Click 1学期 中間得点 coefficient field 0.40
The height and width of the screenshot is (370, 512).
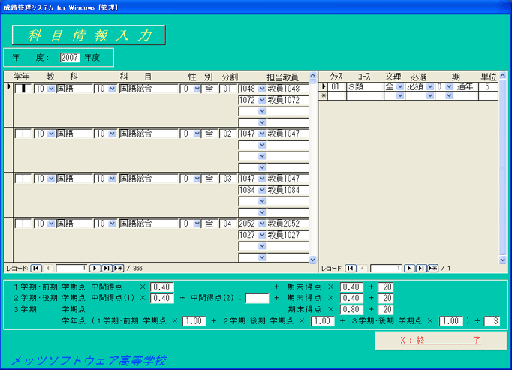[162, 287]
